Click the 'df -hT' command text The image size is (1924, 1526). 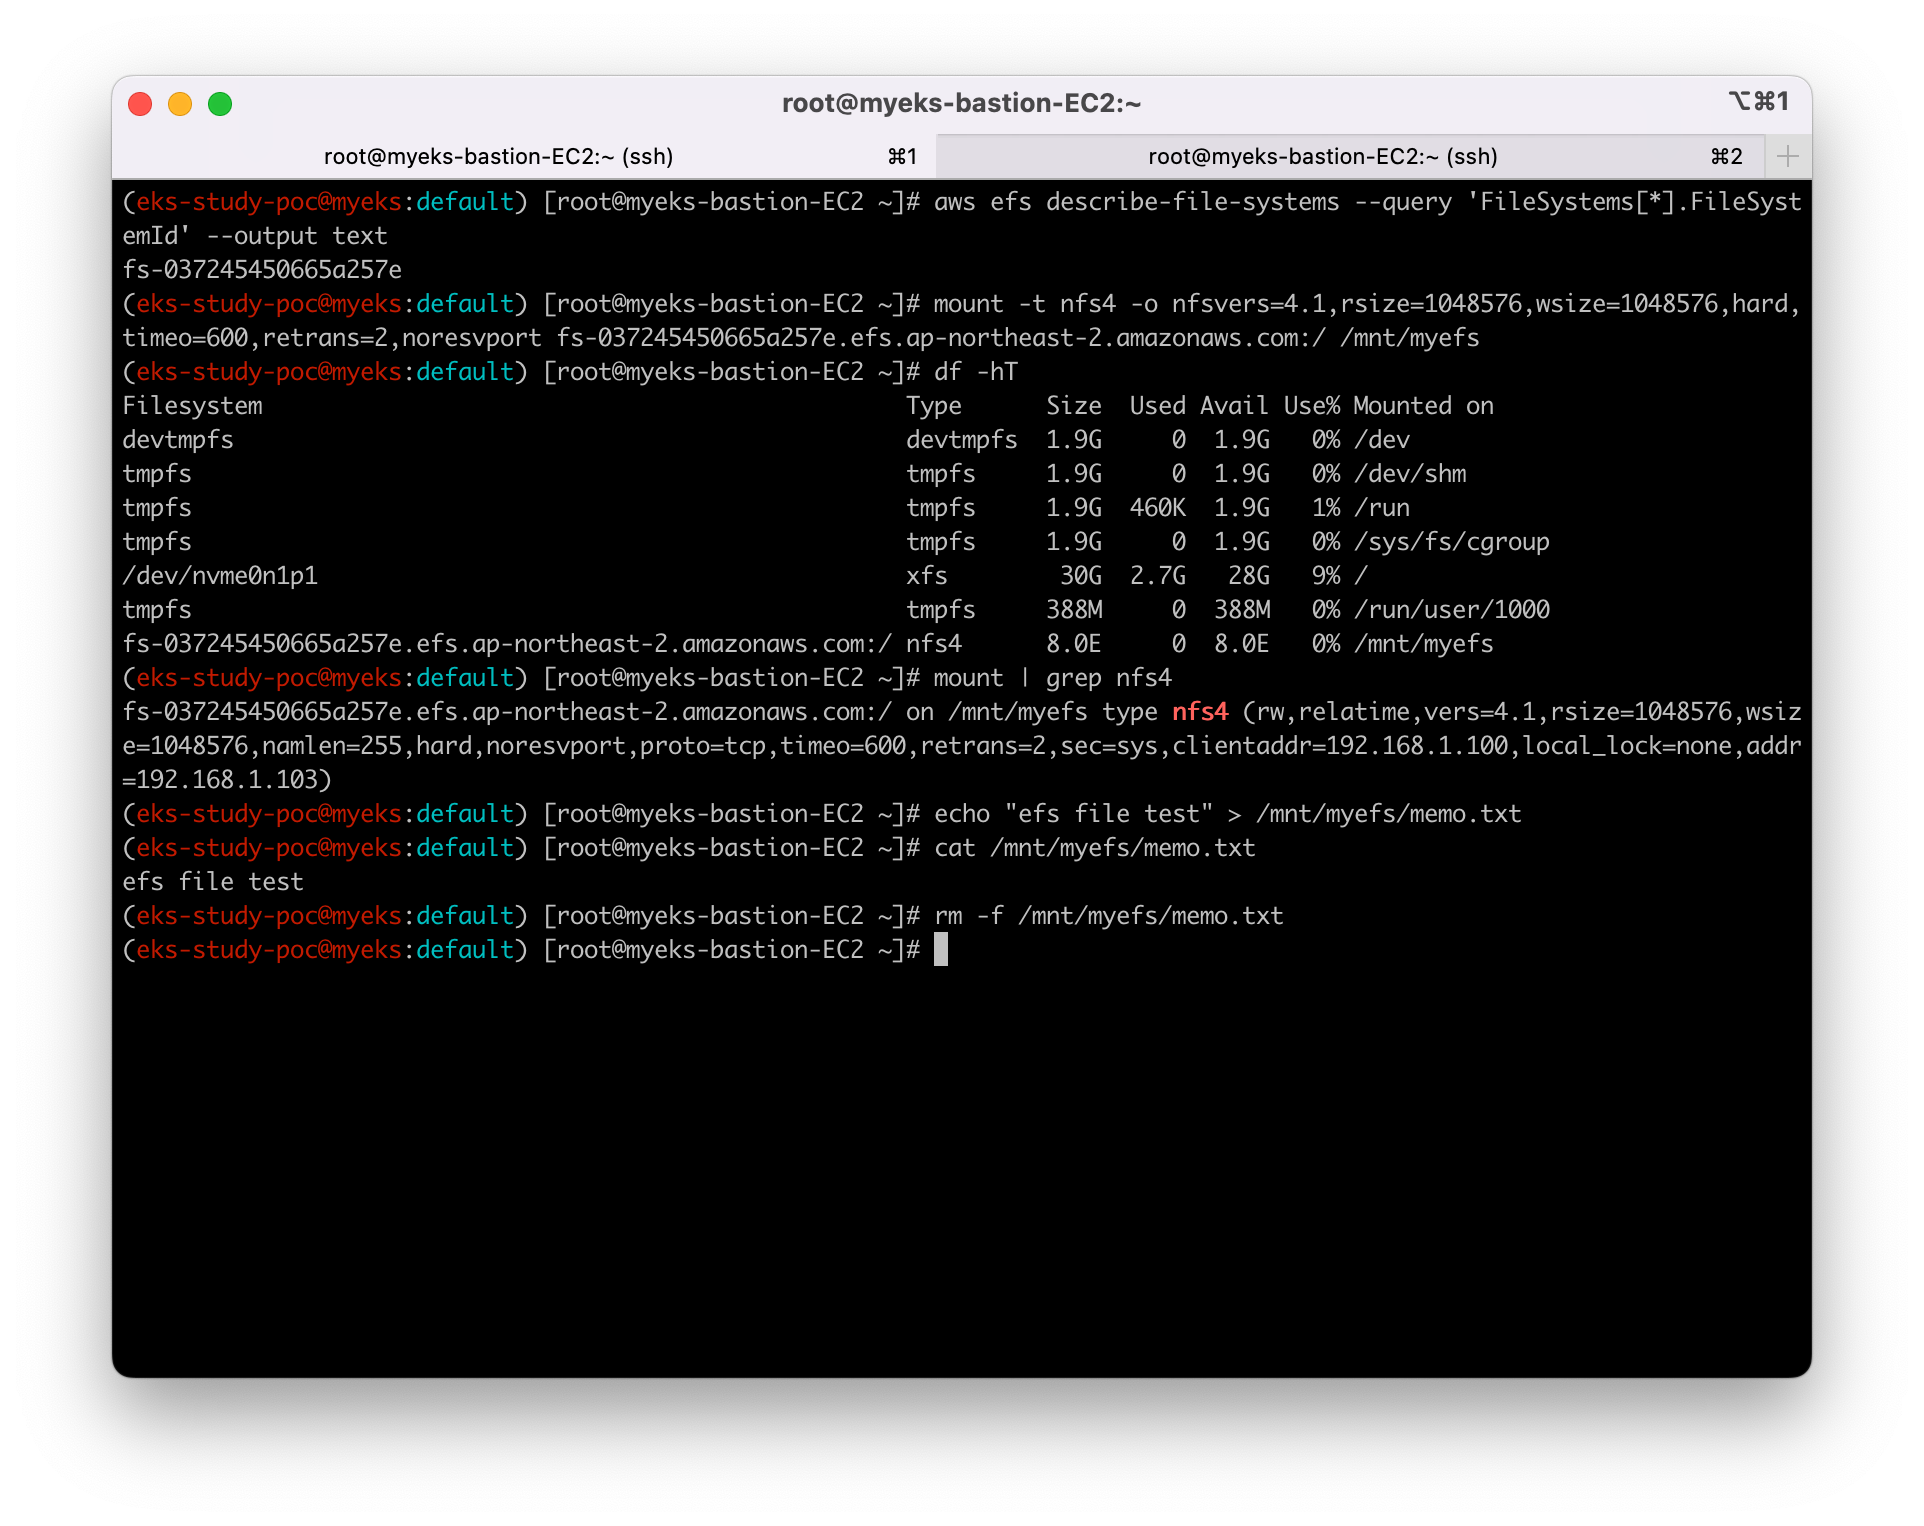975,372
